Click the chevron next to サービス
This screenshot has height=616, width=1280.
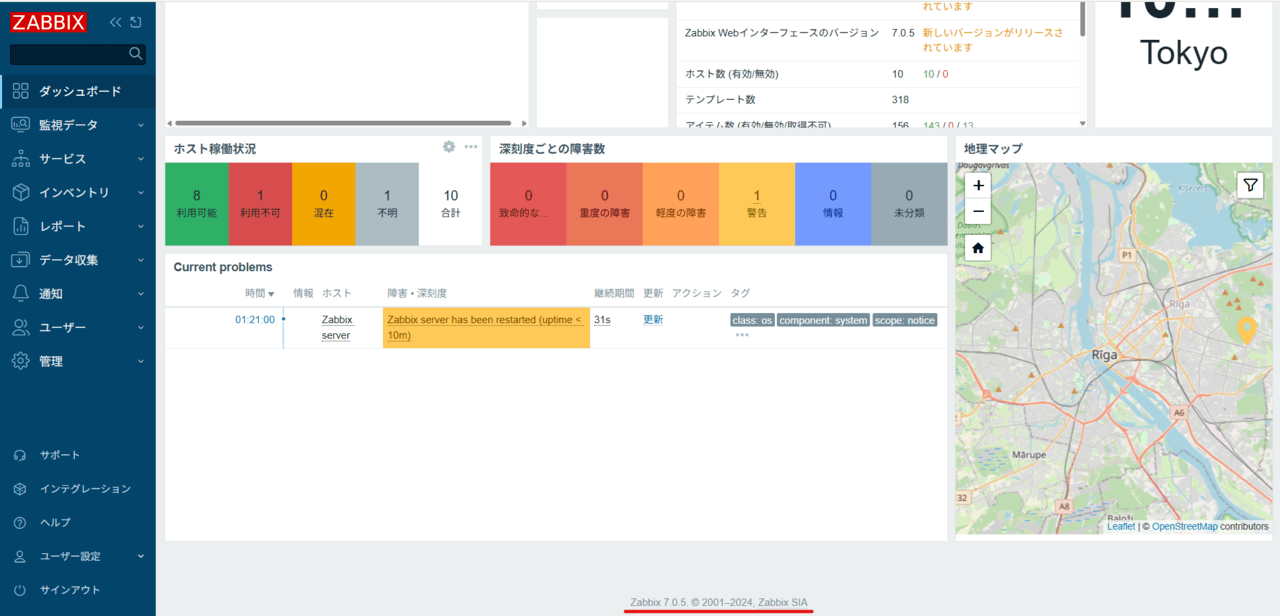coord(141,159)
